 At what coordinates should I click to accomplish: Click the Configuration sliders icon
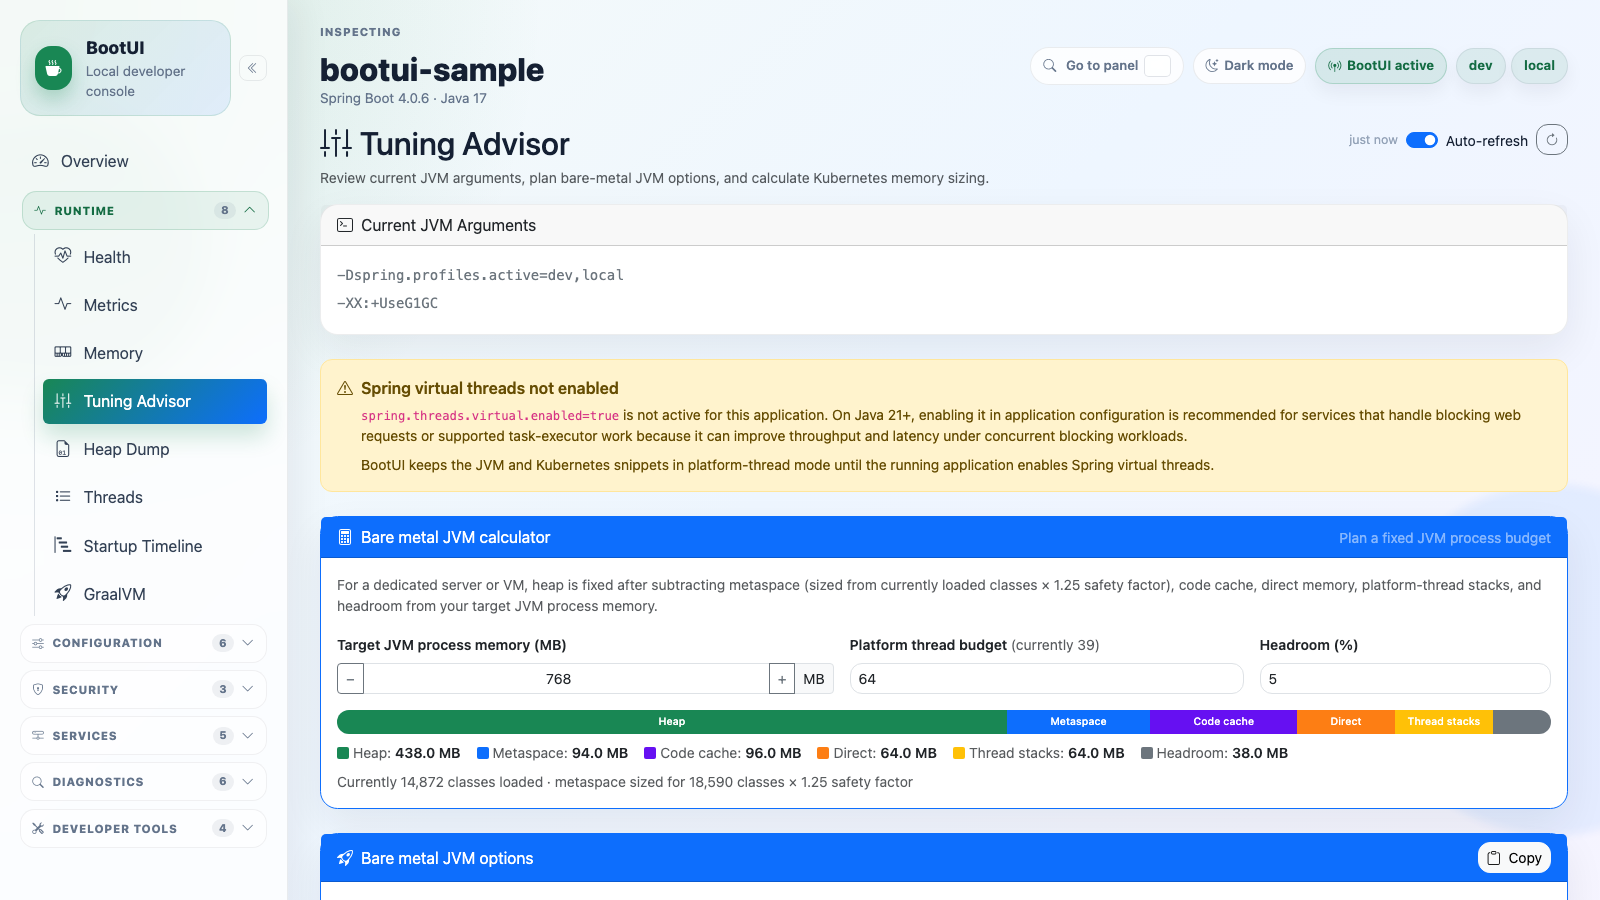(38, 643)
